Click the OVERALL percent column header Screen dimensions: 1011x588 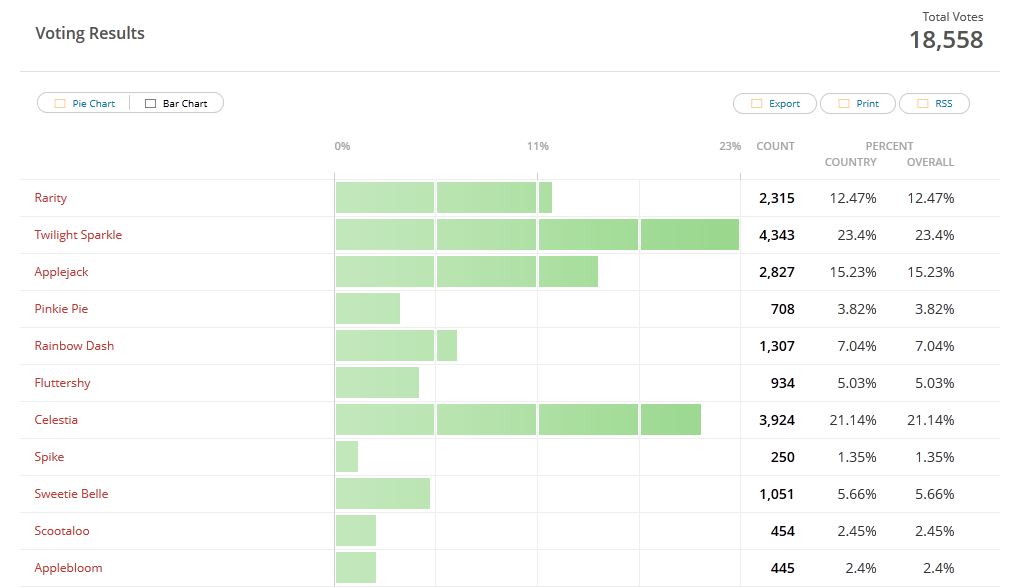(x=930, y=162)
